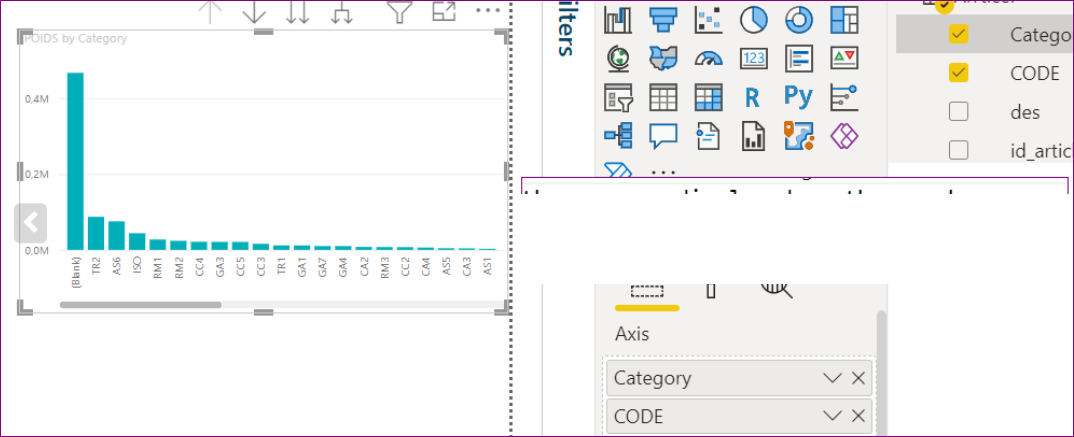Select the treemap visualization
Viewport: 1074px width, 437px height.
coord(844,20)
